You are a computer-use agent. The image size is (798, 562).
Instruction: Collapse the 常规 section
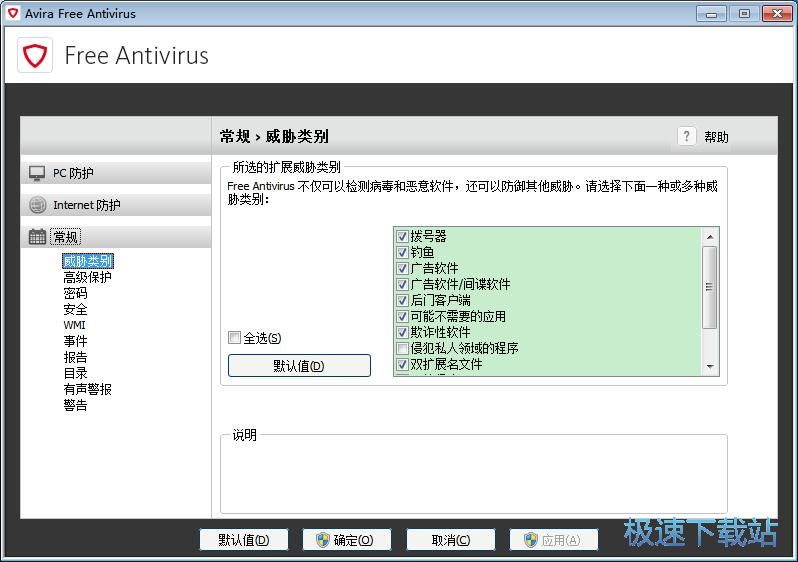116,237
